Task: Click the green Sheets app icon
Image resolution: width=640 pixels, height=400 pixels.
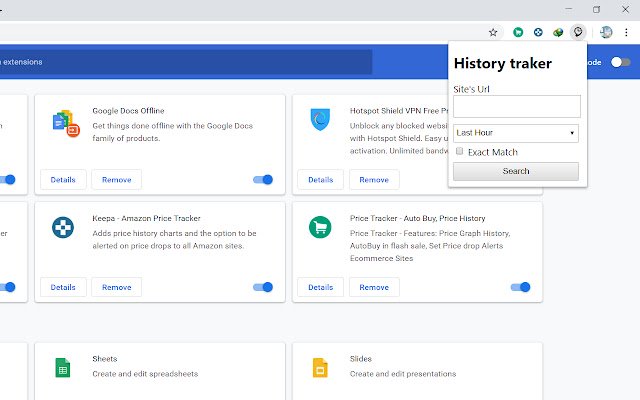Action: point(62,367)
